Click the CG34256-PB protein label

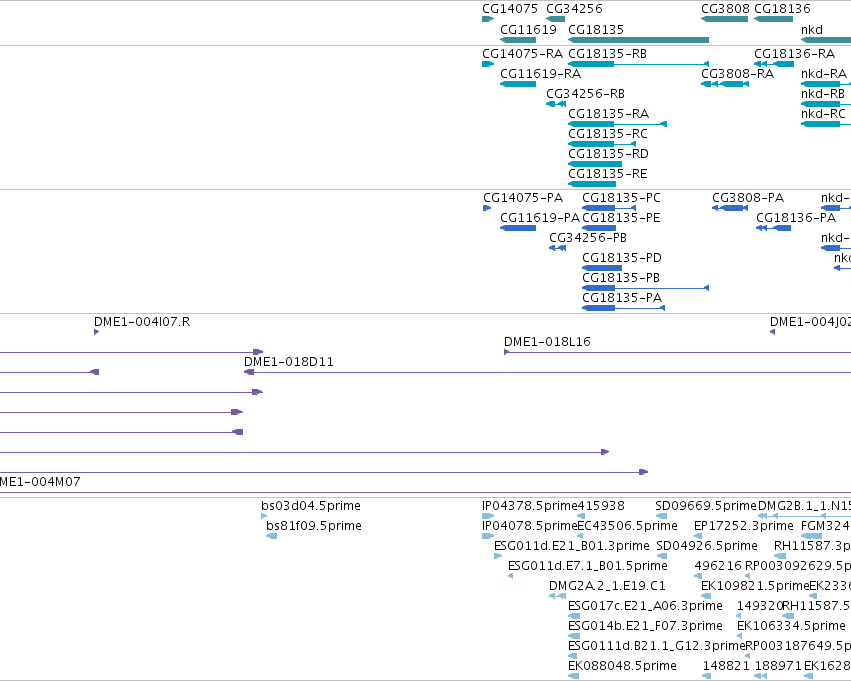(588, 238)
